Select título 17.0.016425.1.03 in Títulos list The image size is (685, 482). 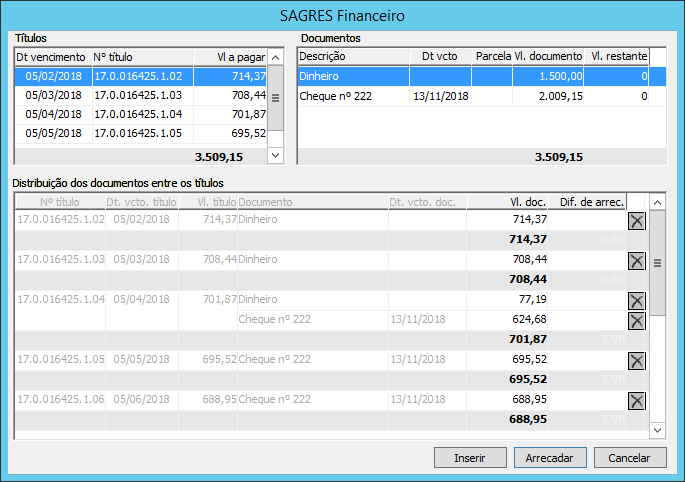pyautogui.click(x=140, y=95)
